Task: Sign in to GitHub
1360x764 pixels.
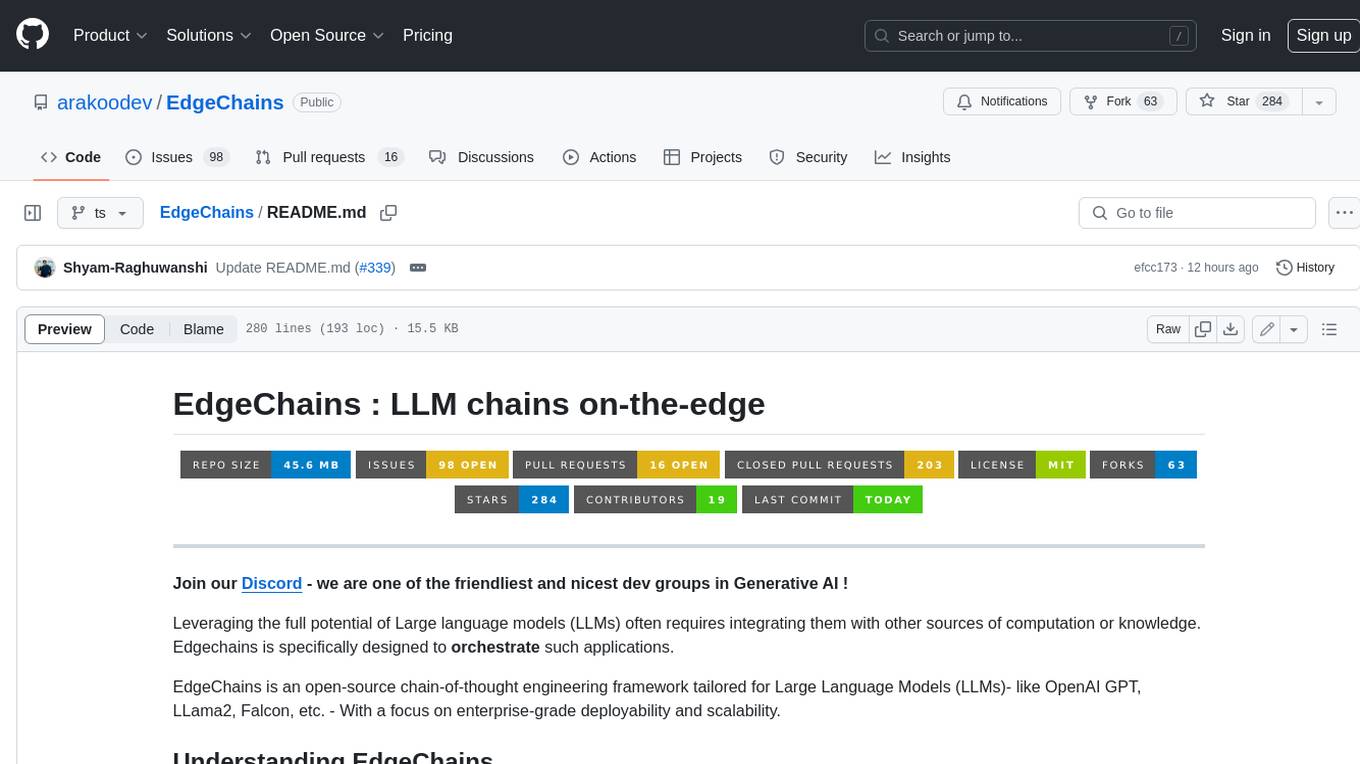Action: coord(1245,35)
